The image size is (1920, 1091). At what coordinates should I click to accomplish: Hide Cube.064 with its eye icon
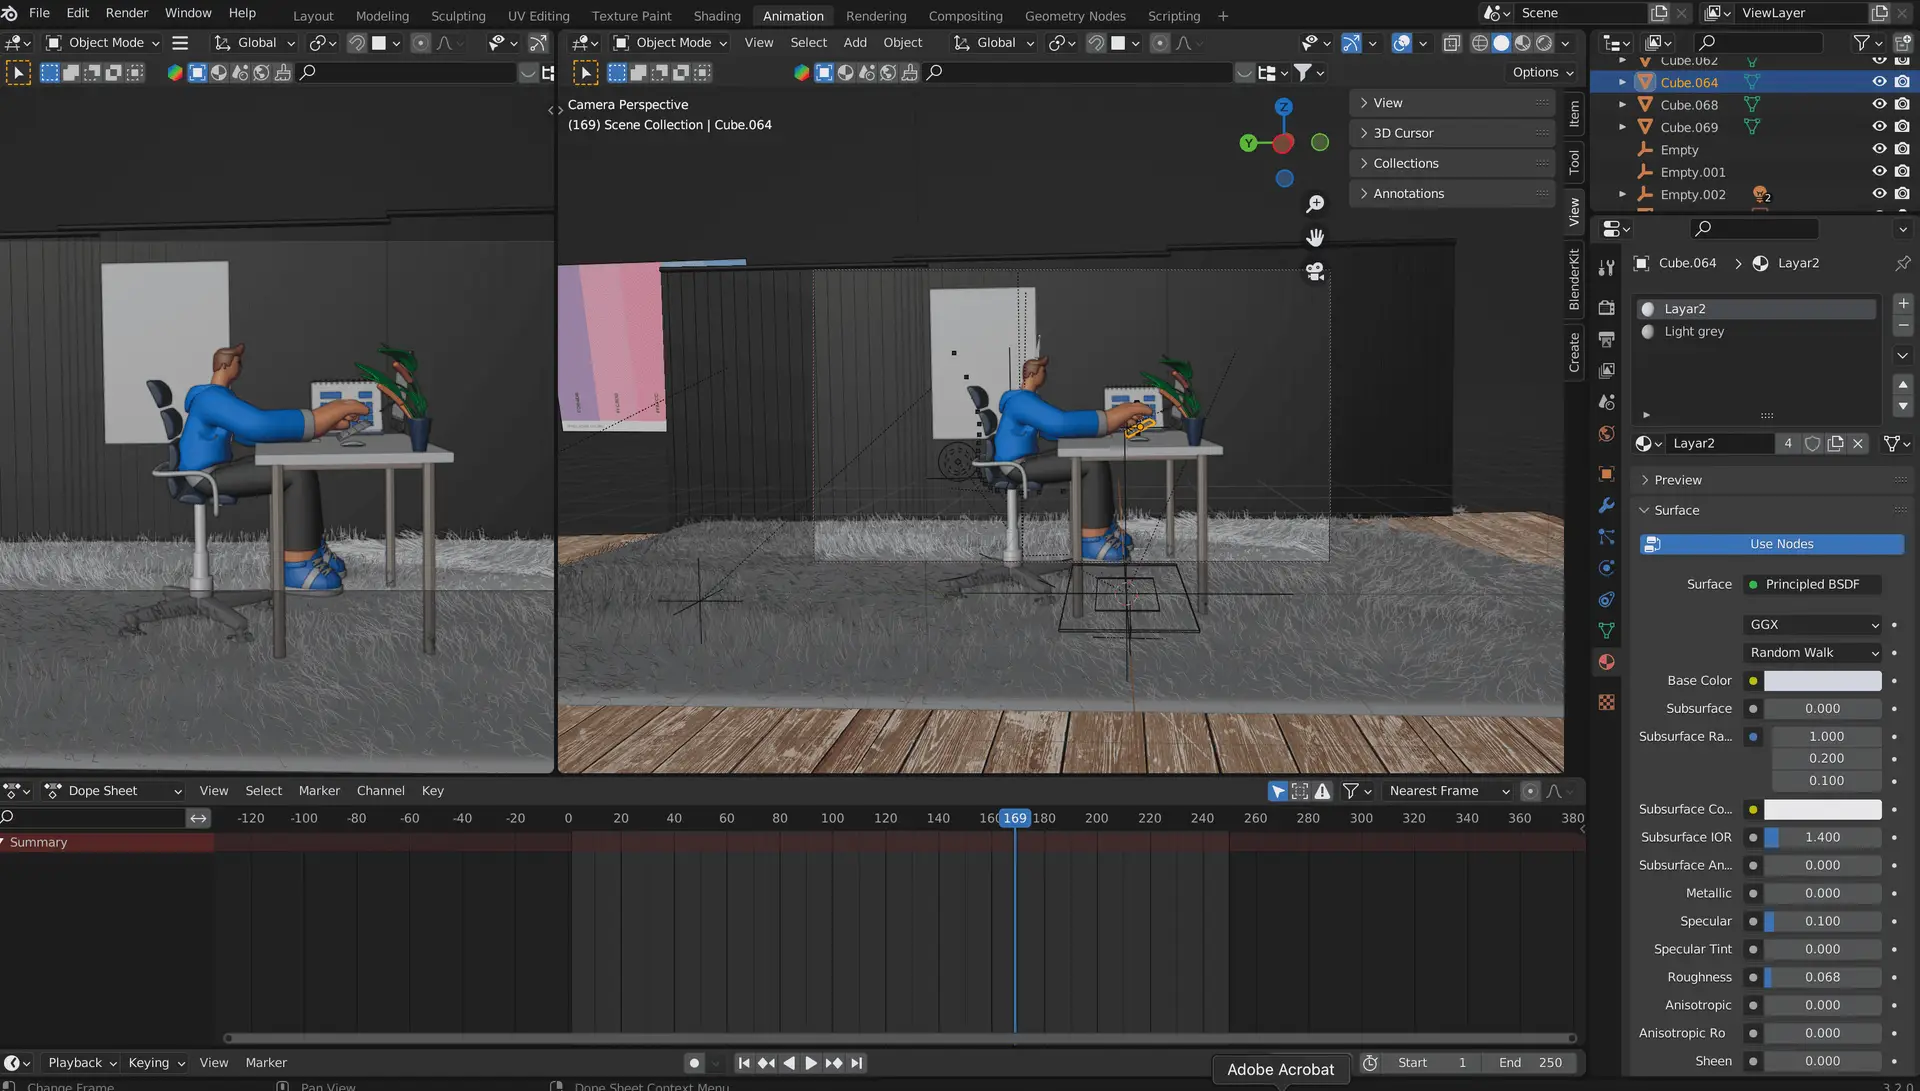click(x=1879, y=82)
